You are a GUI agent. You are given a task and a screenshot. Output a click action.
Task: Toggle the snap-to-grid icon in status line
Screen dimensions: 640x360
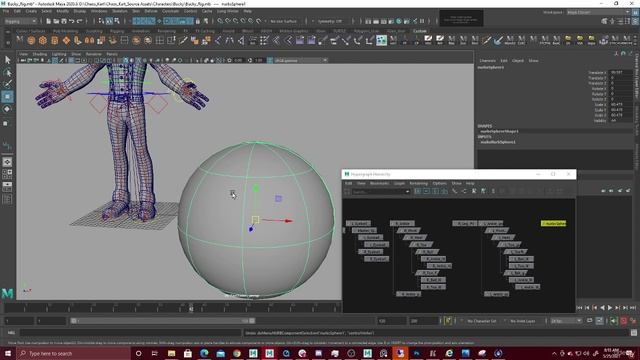coord(220,21)
